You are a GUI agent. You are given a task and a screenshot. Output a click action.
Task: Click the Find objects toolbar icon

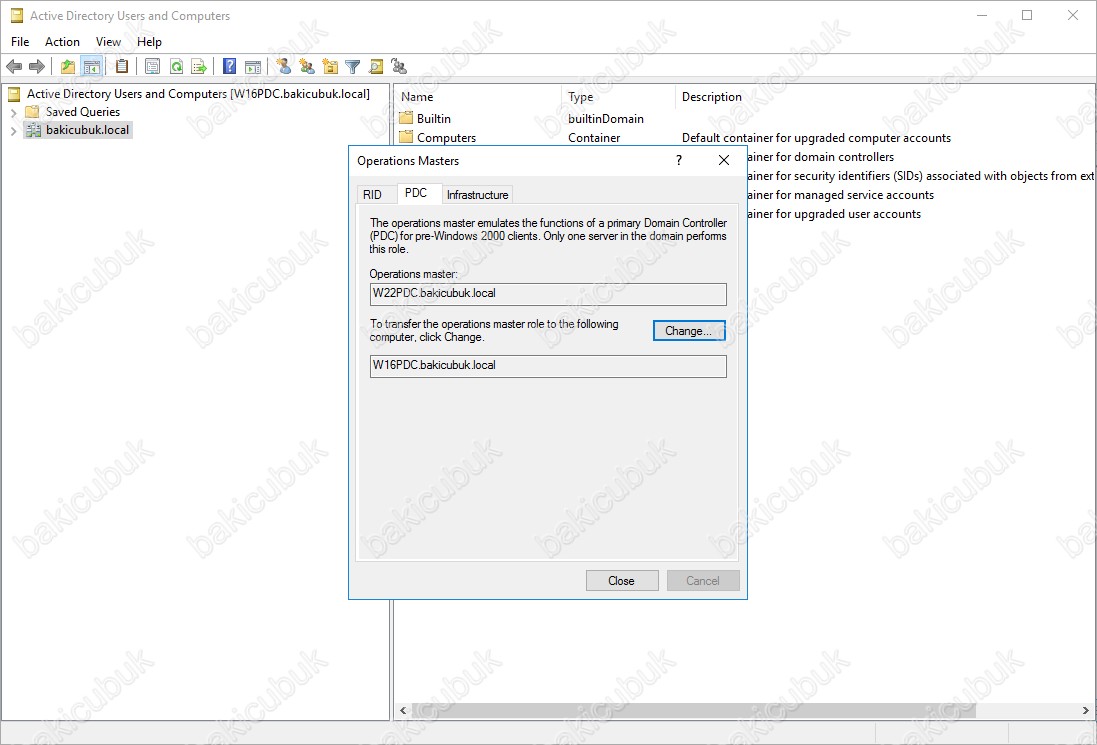tap(376, 66)
